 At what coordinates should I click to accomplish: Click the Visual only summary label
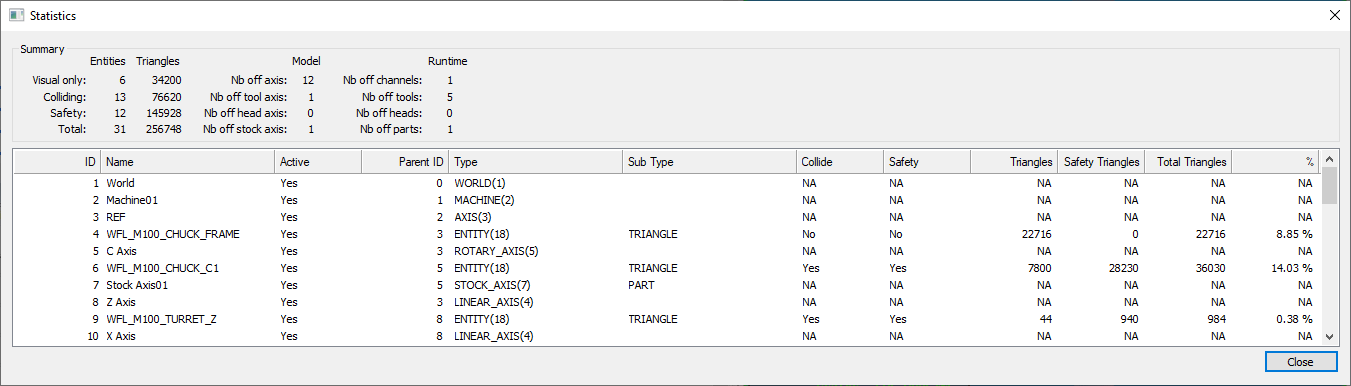pyautogui.click(x=60, y=79)
